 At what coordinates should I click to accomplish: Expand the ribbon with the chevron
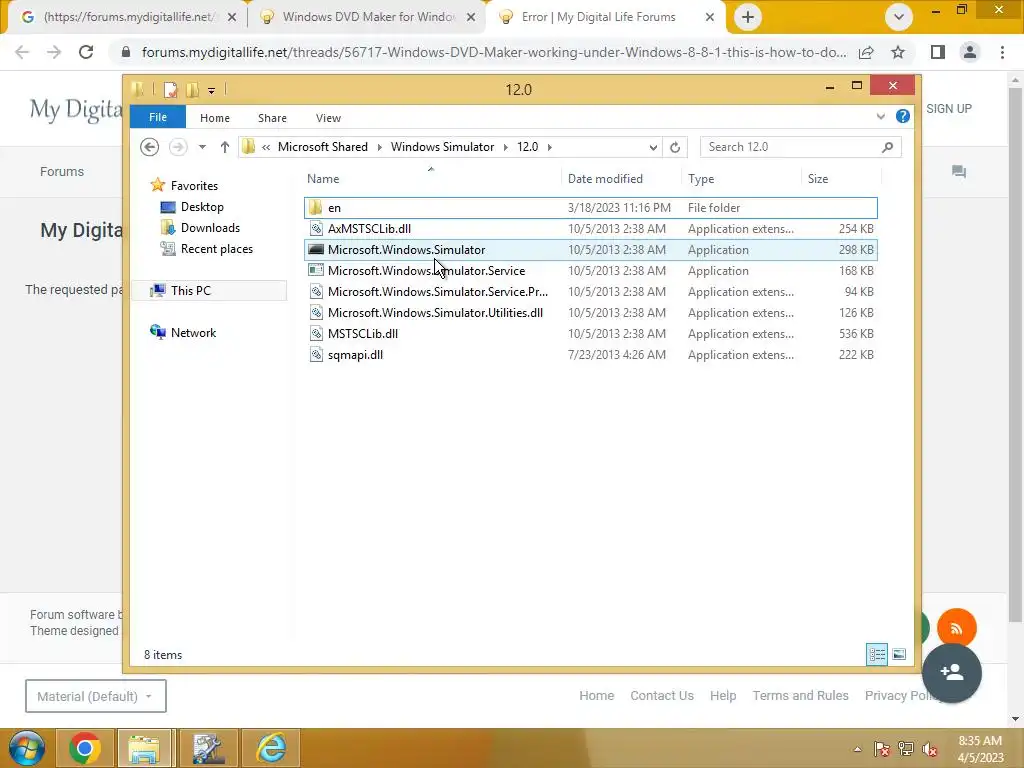[880, 117]
